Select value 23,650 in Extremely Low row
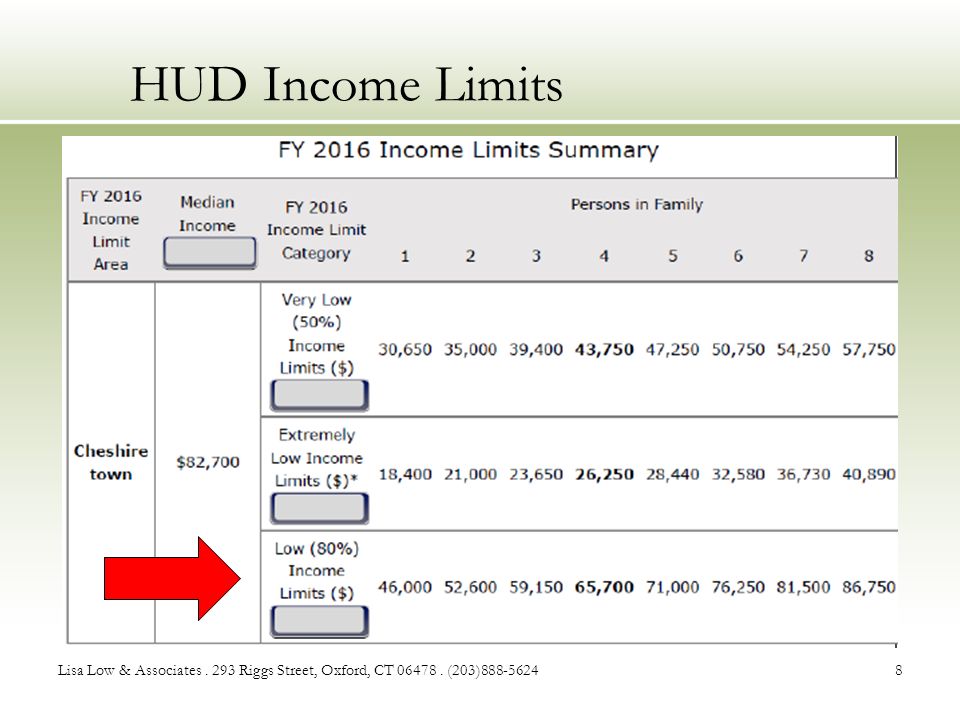This screenshot has height=720, width=960. tap(536, 474)
